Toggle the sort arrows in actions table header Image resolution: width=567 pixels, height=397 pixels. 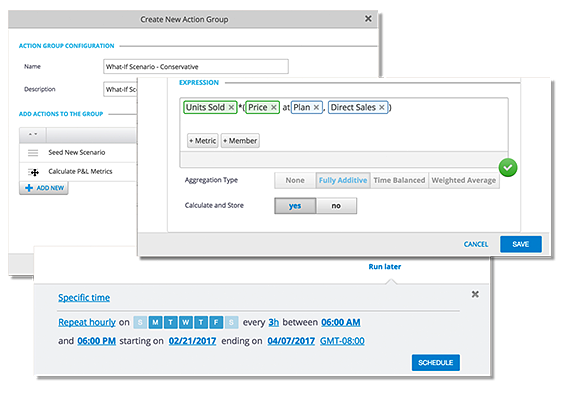(x=33, y=134)
